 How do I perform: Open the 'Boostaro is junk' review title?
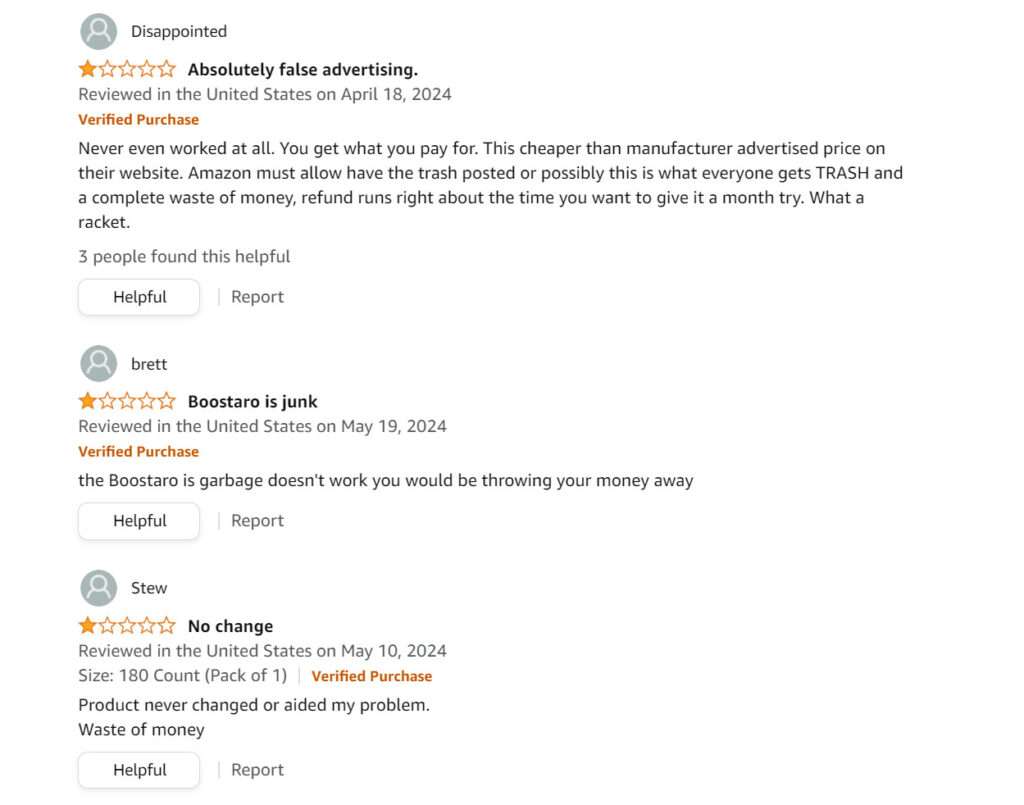point(252,402)
